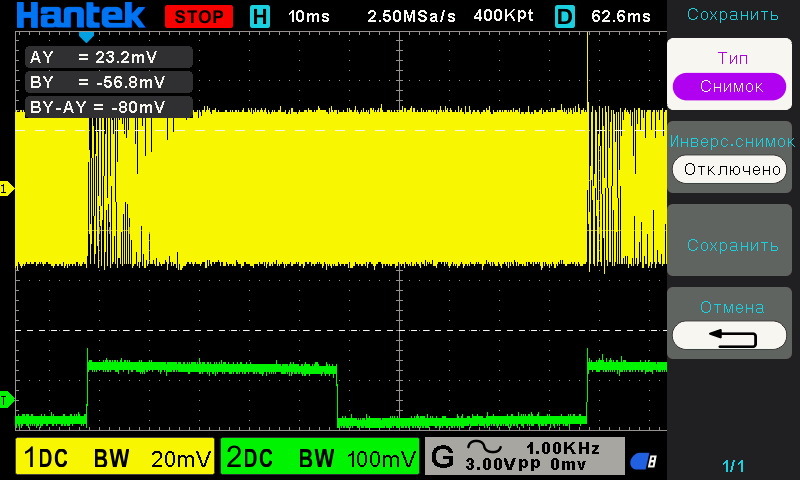Screen dimensions: 800x480
Task: Click the G generator 1.00KHz status box
Action: [524, 456]
